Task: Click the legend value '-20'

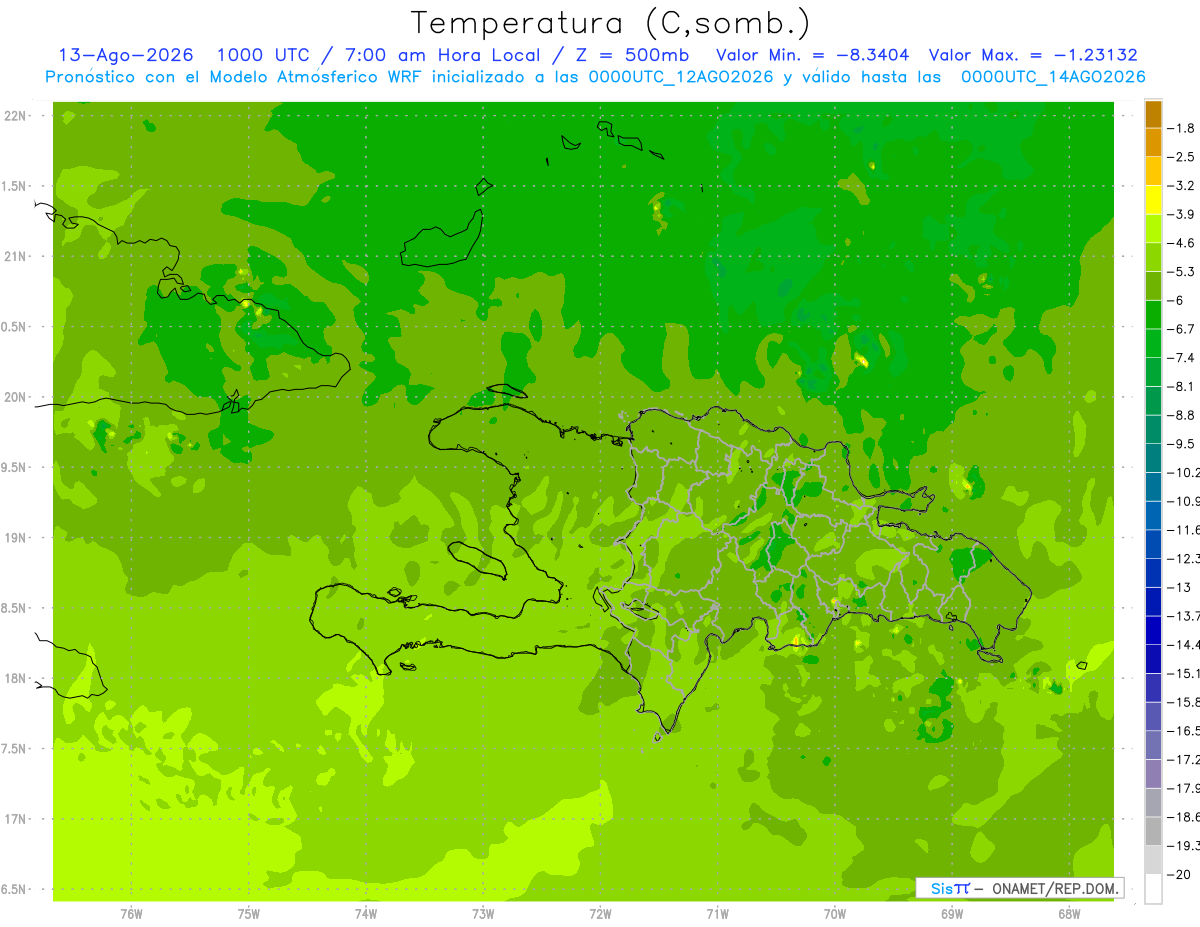Action: click(1179, 875)
